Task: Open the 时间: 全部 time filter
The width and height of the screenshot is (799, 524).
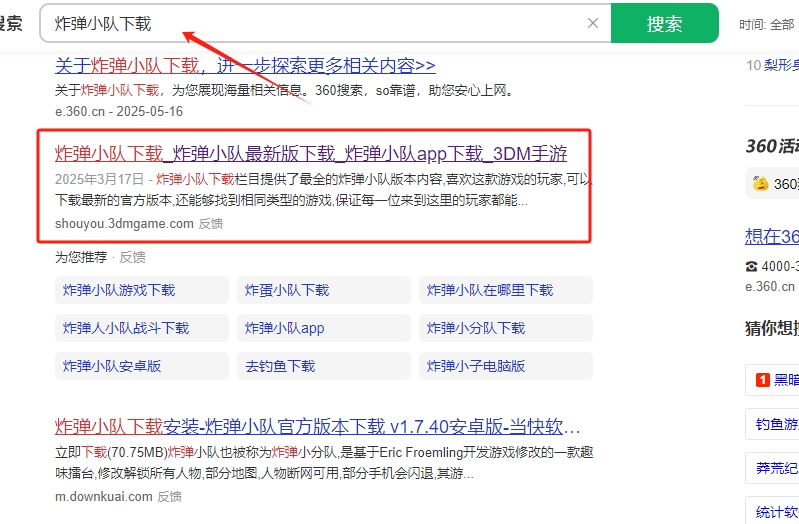Action: [x=768, y=24]
